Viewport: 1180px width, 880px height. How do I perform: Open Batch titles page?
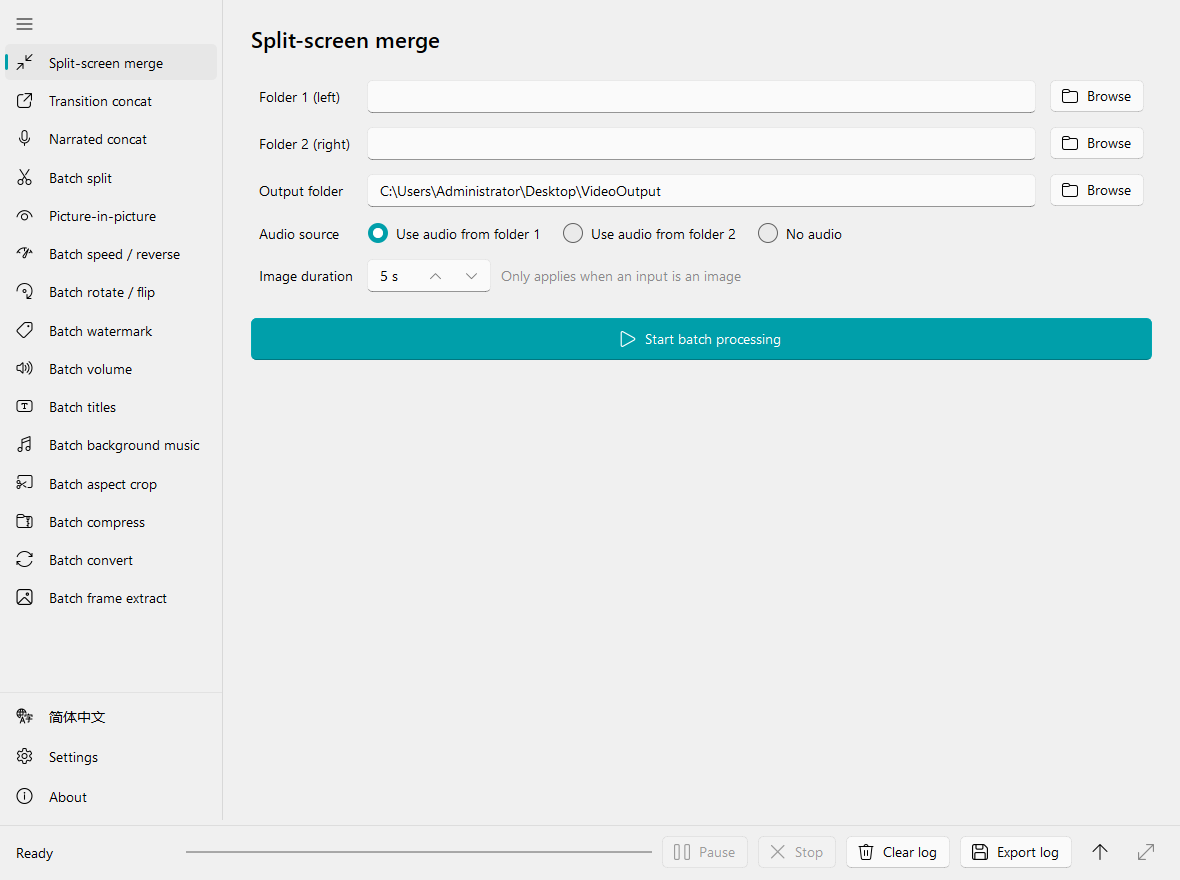pyautogui.click(x=111, y=407)
